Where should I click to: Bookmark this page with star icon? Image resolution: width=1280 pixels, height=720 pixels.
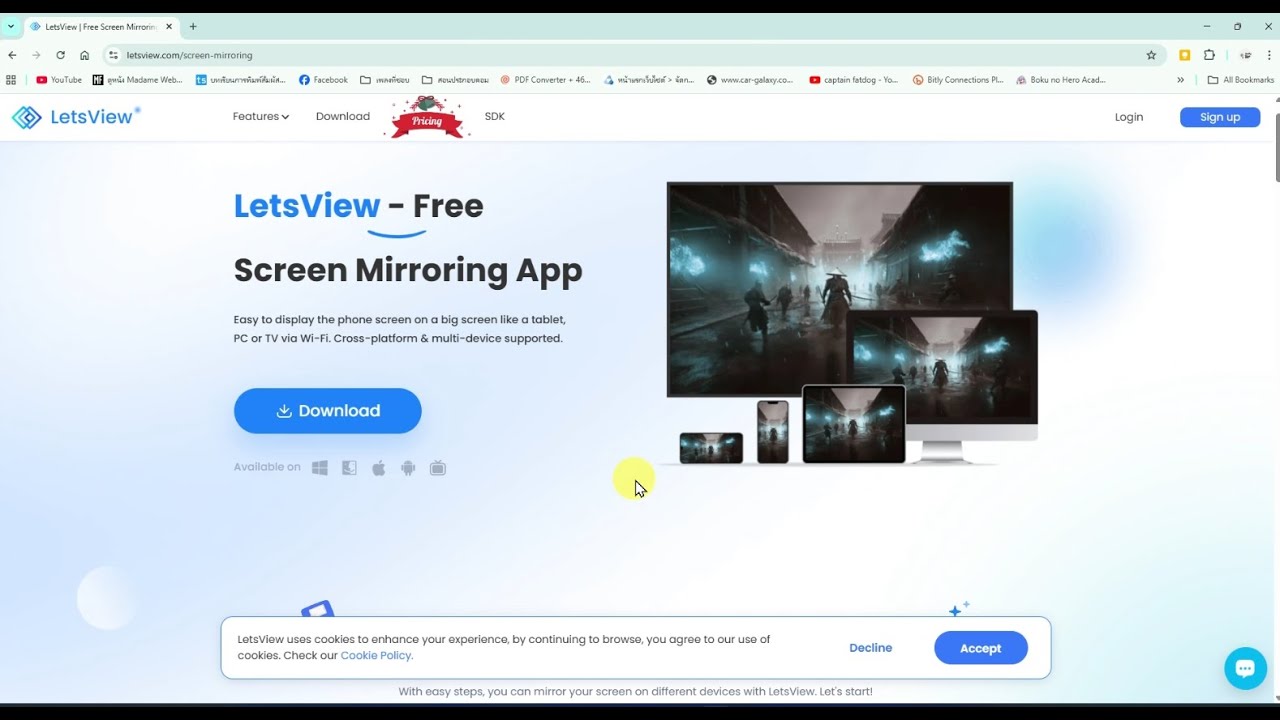pyautogui.click(x=1151, y=55)
